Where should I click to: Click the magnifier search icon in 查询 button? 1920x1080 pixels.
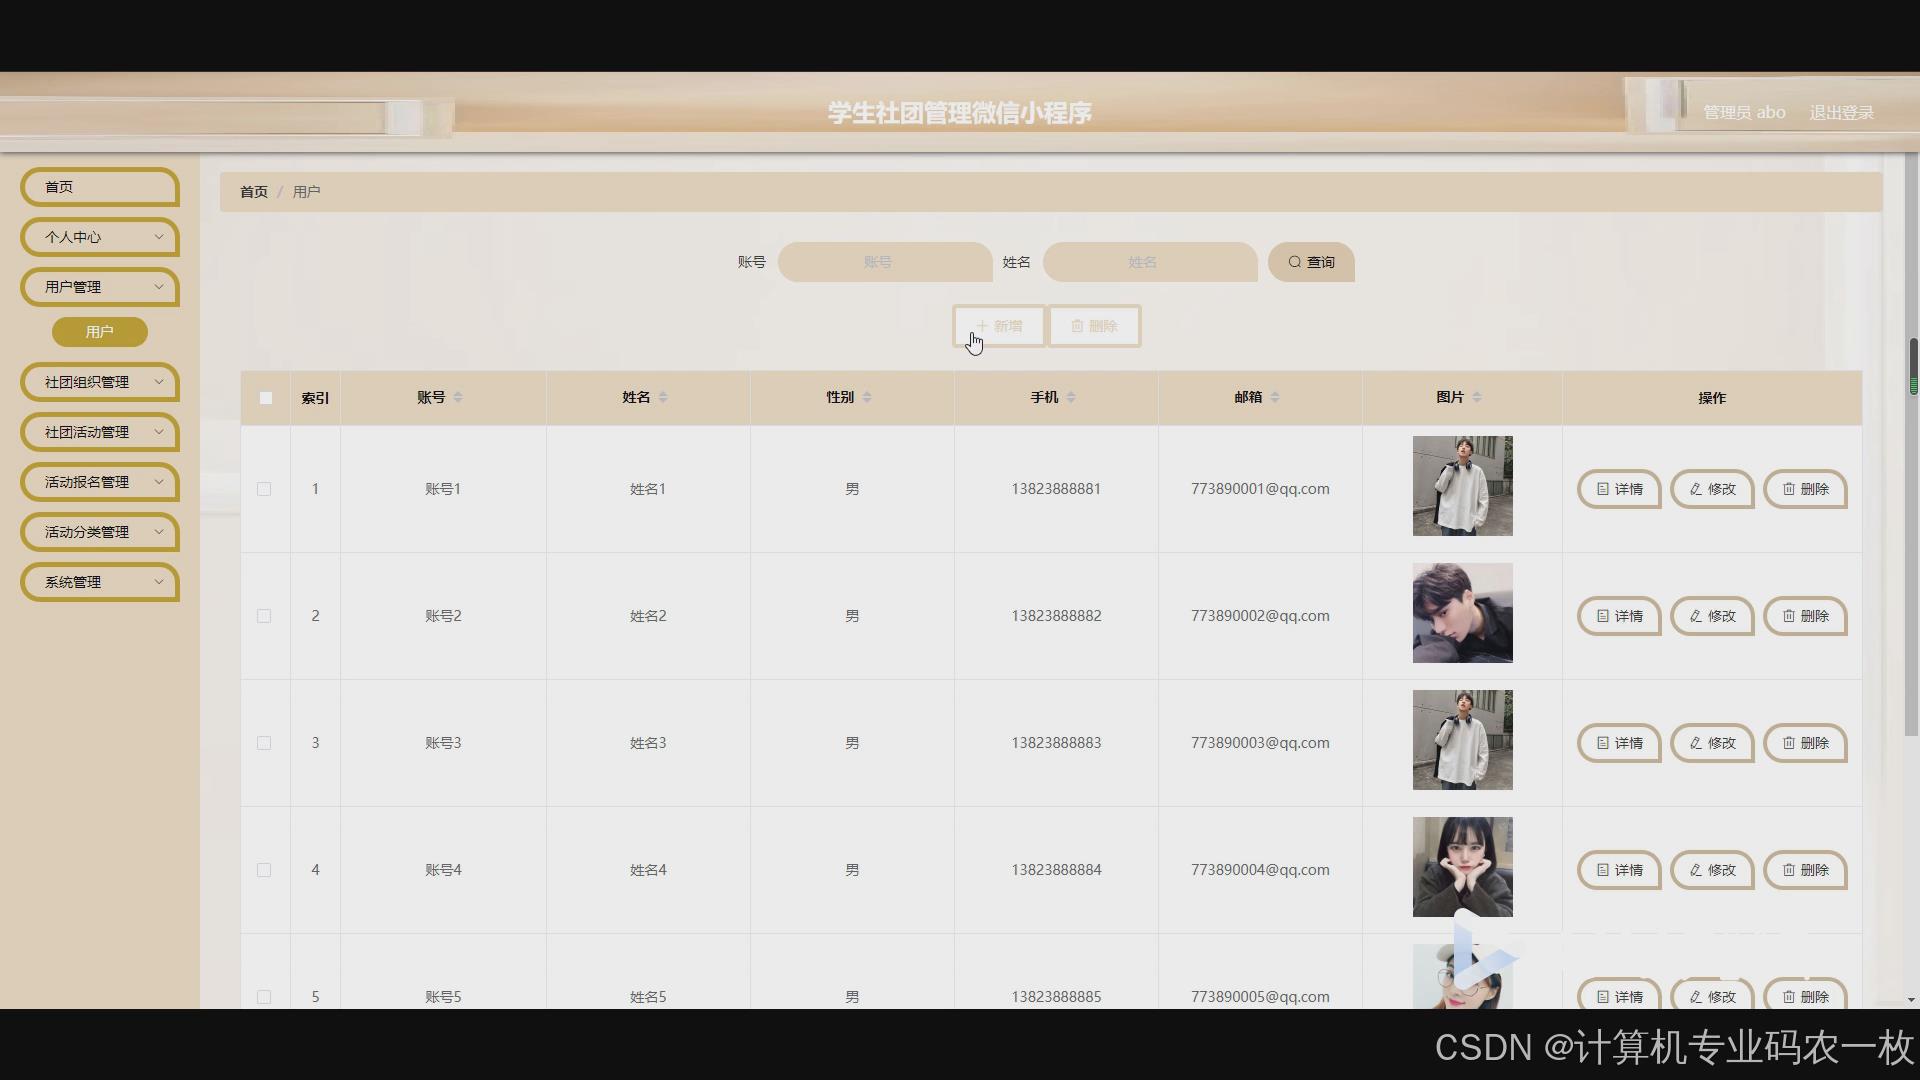tap(1294, 262)
